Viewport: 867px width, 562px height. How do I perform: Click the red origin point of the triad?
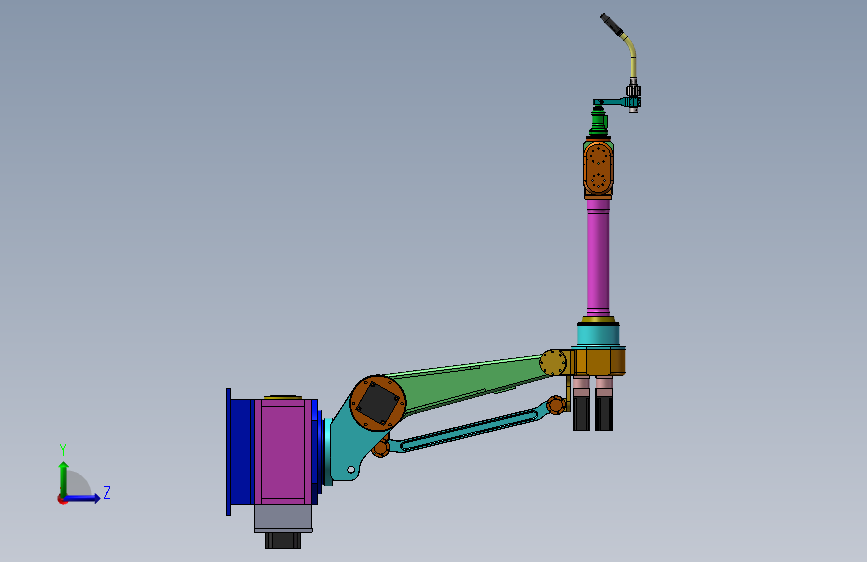click(x=62, y=499)
